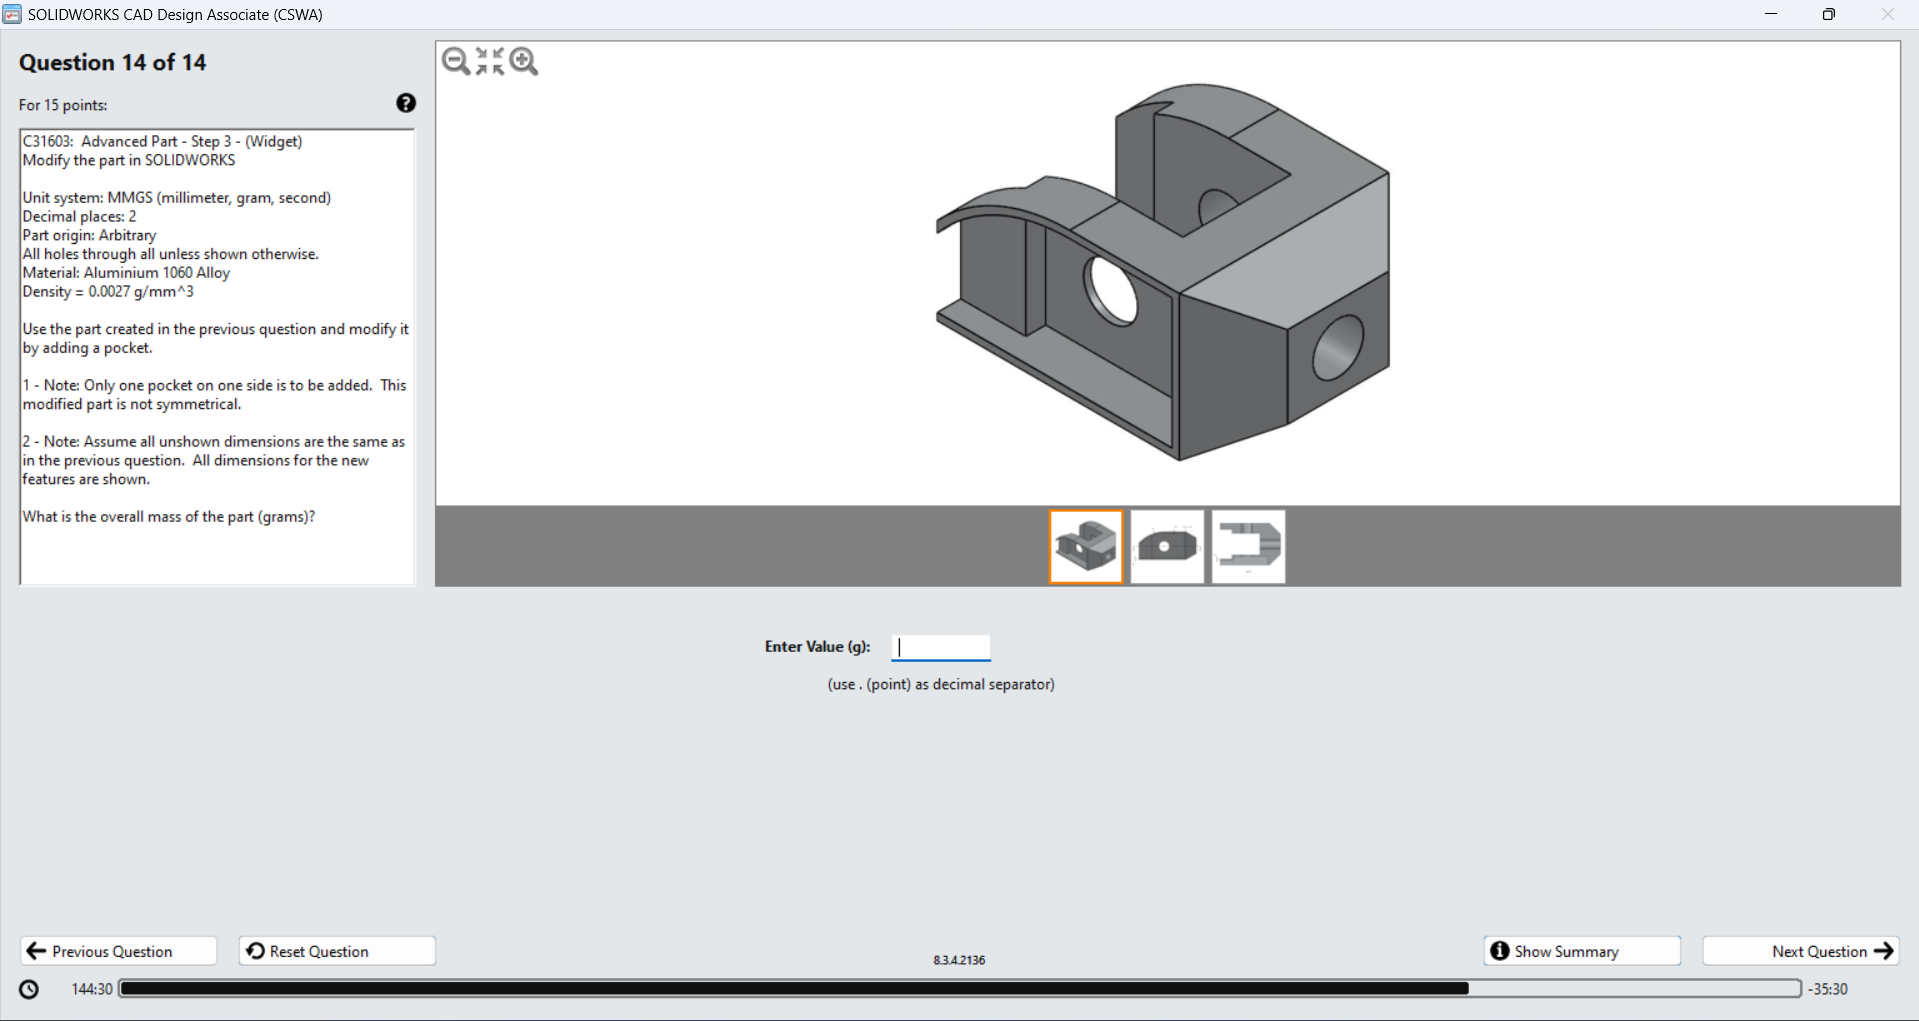Click the Reset Question button
The height and width of the screenshot is (1021, 1919).
click(x=337, y=951)
